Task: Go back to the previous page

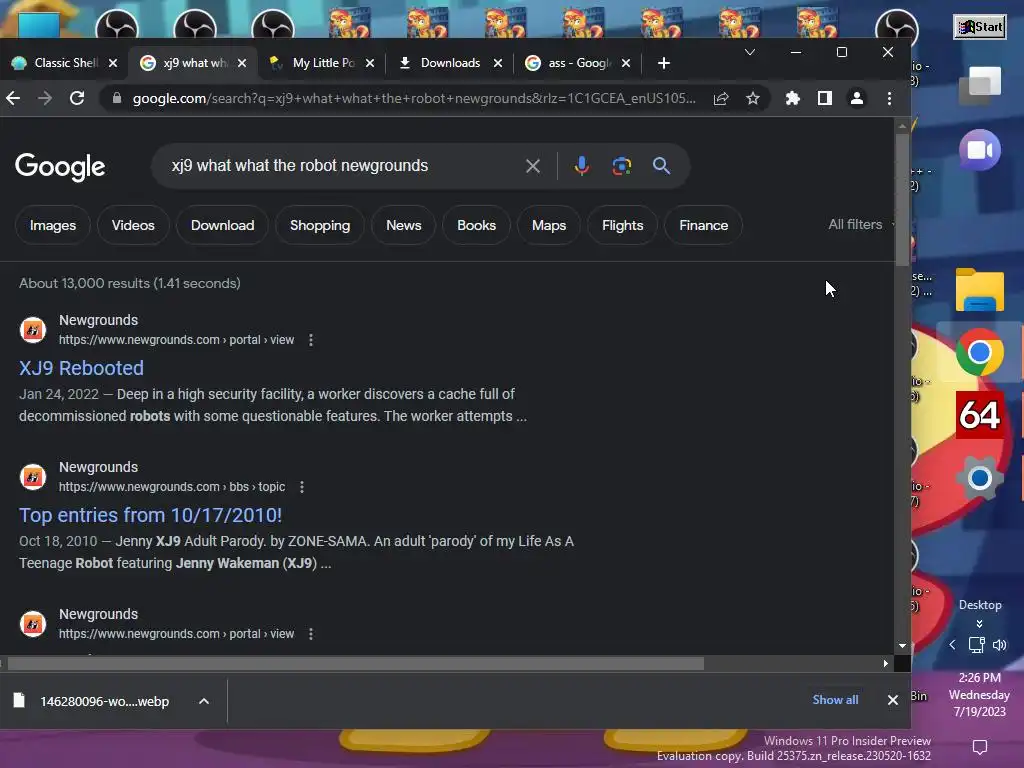Action: point(13,98)
